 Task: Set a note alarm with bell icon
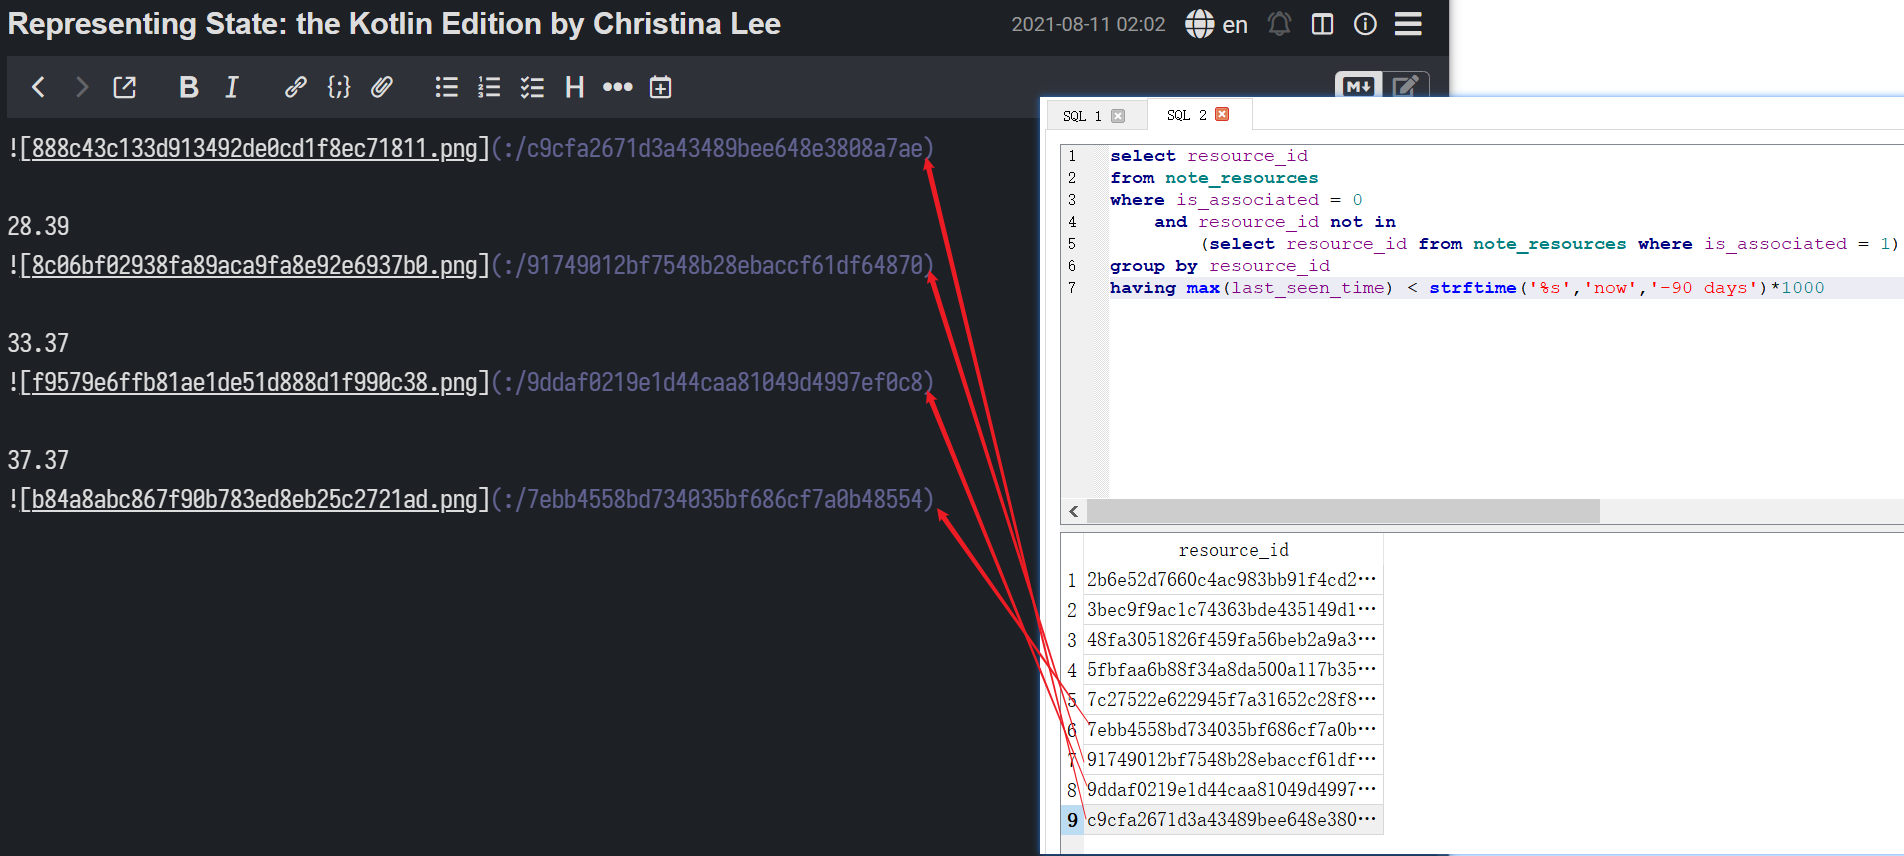pos(1279,24)
